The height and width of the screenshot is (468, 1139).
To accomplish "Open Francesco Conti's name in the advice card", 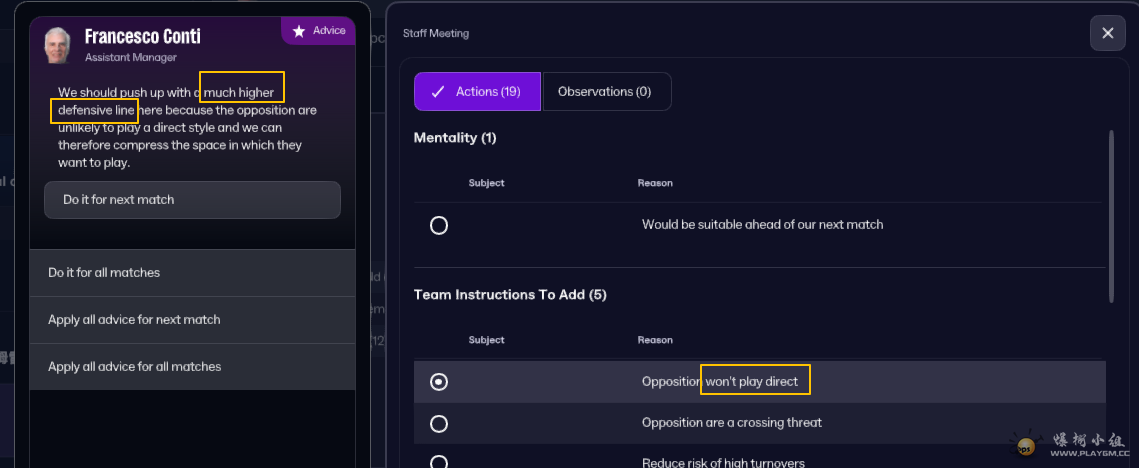I will (143, 37).
